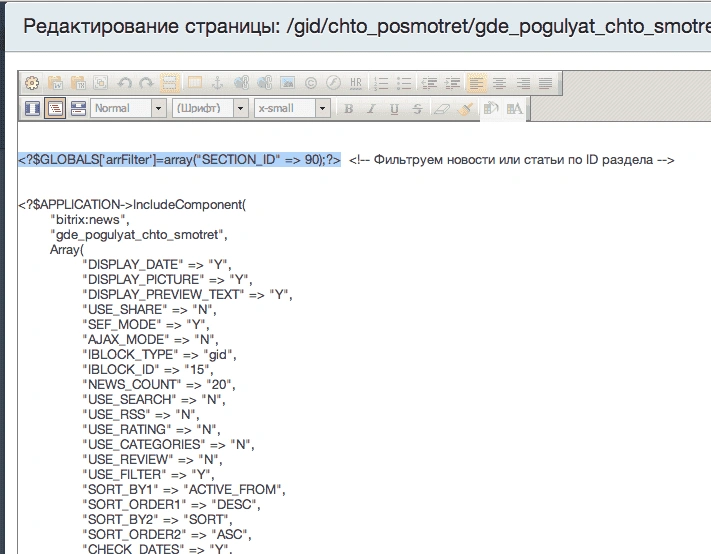Click the "AJAX_MODE" => "N" line
711x554 pixels.
(151, 339)
